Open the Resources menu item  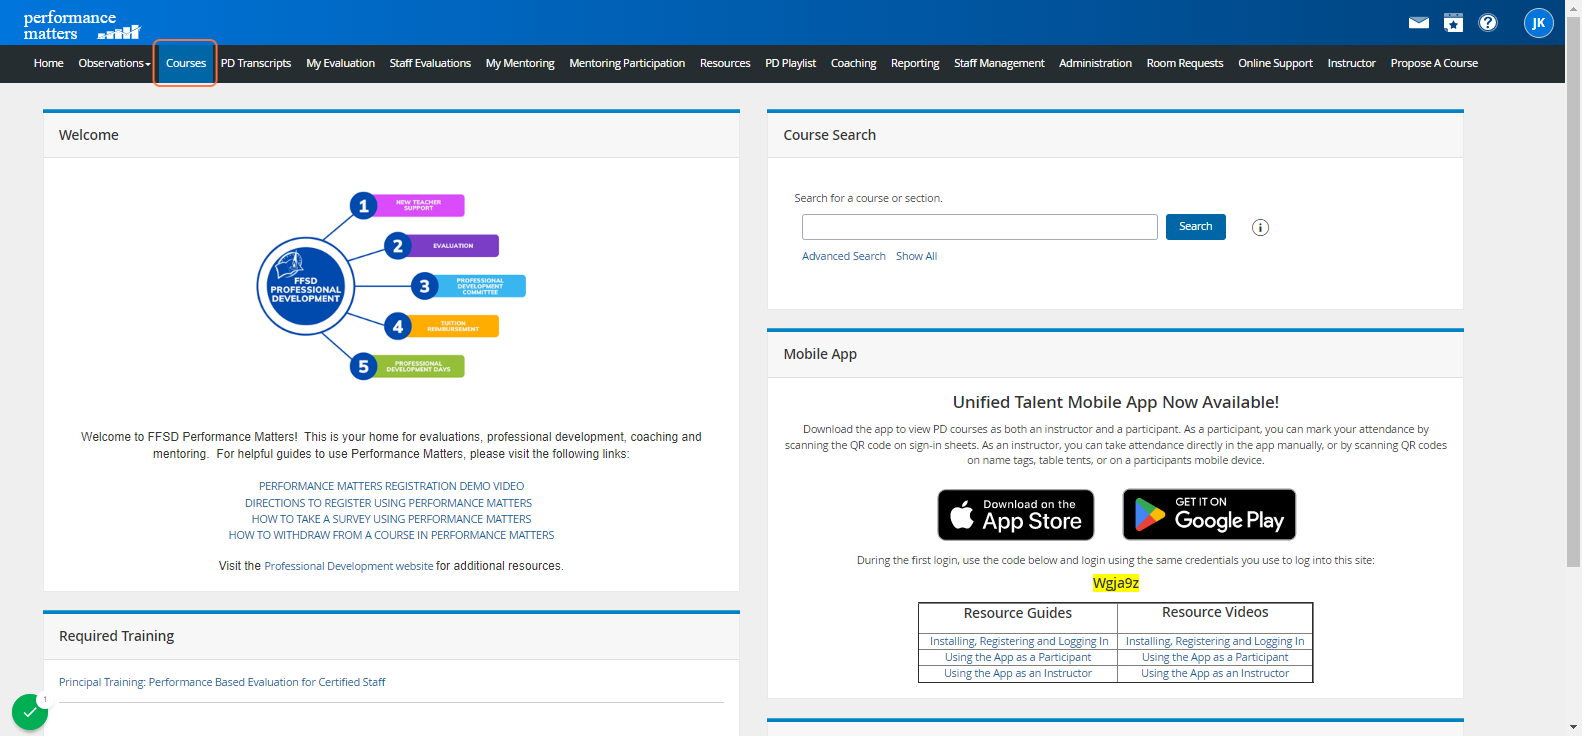coord(725,63)
